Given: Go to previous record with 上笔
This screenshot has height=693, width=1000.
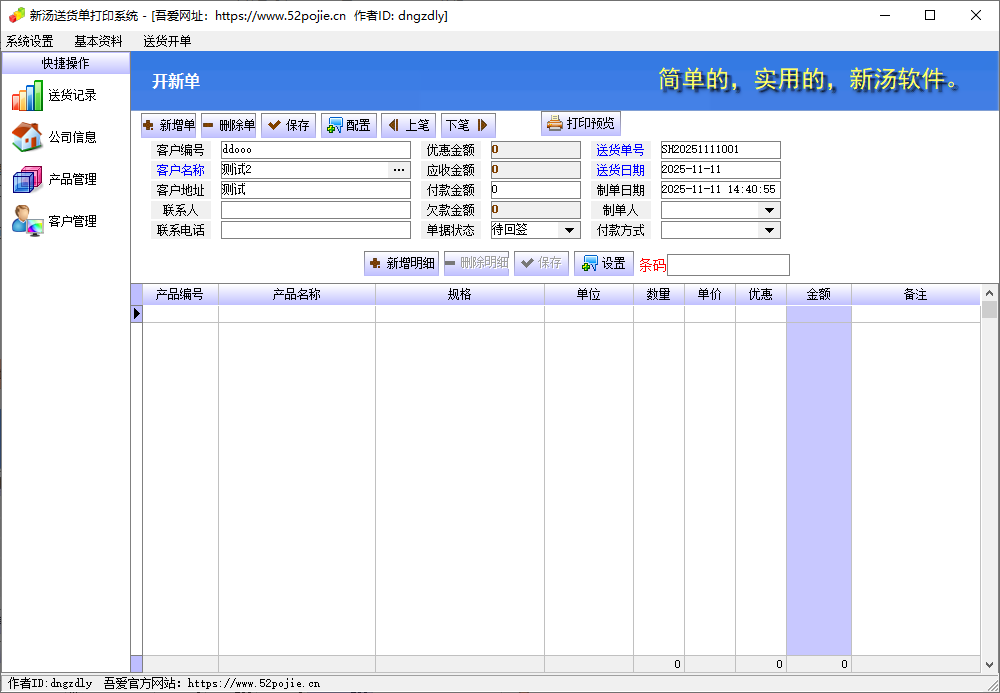Looking at the screenshot, I should (409, 125).
